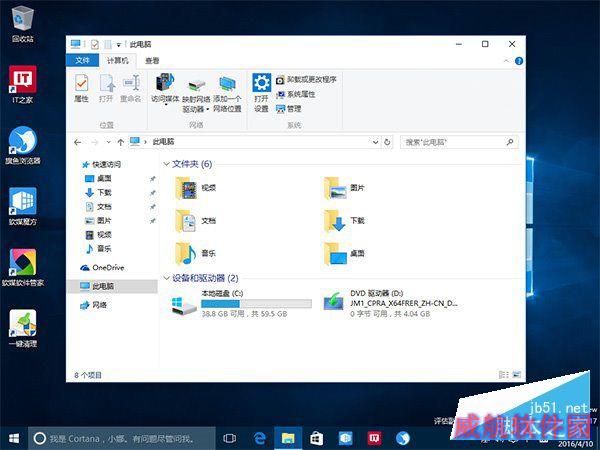The image size is (600, 450).
Task: Select Pictures (图片) in navigation pane
Action: pos(98,221)
